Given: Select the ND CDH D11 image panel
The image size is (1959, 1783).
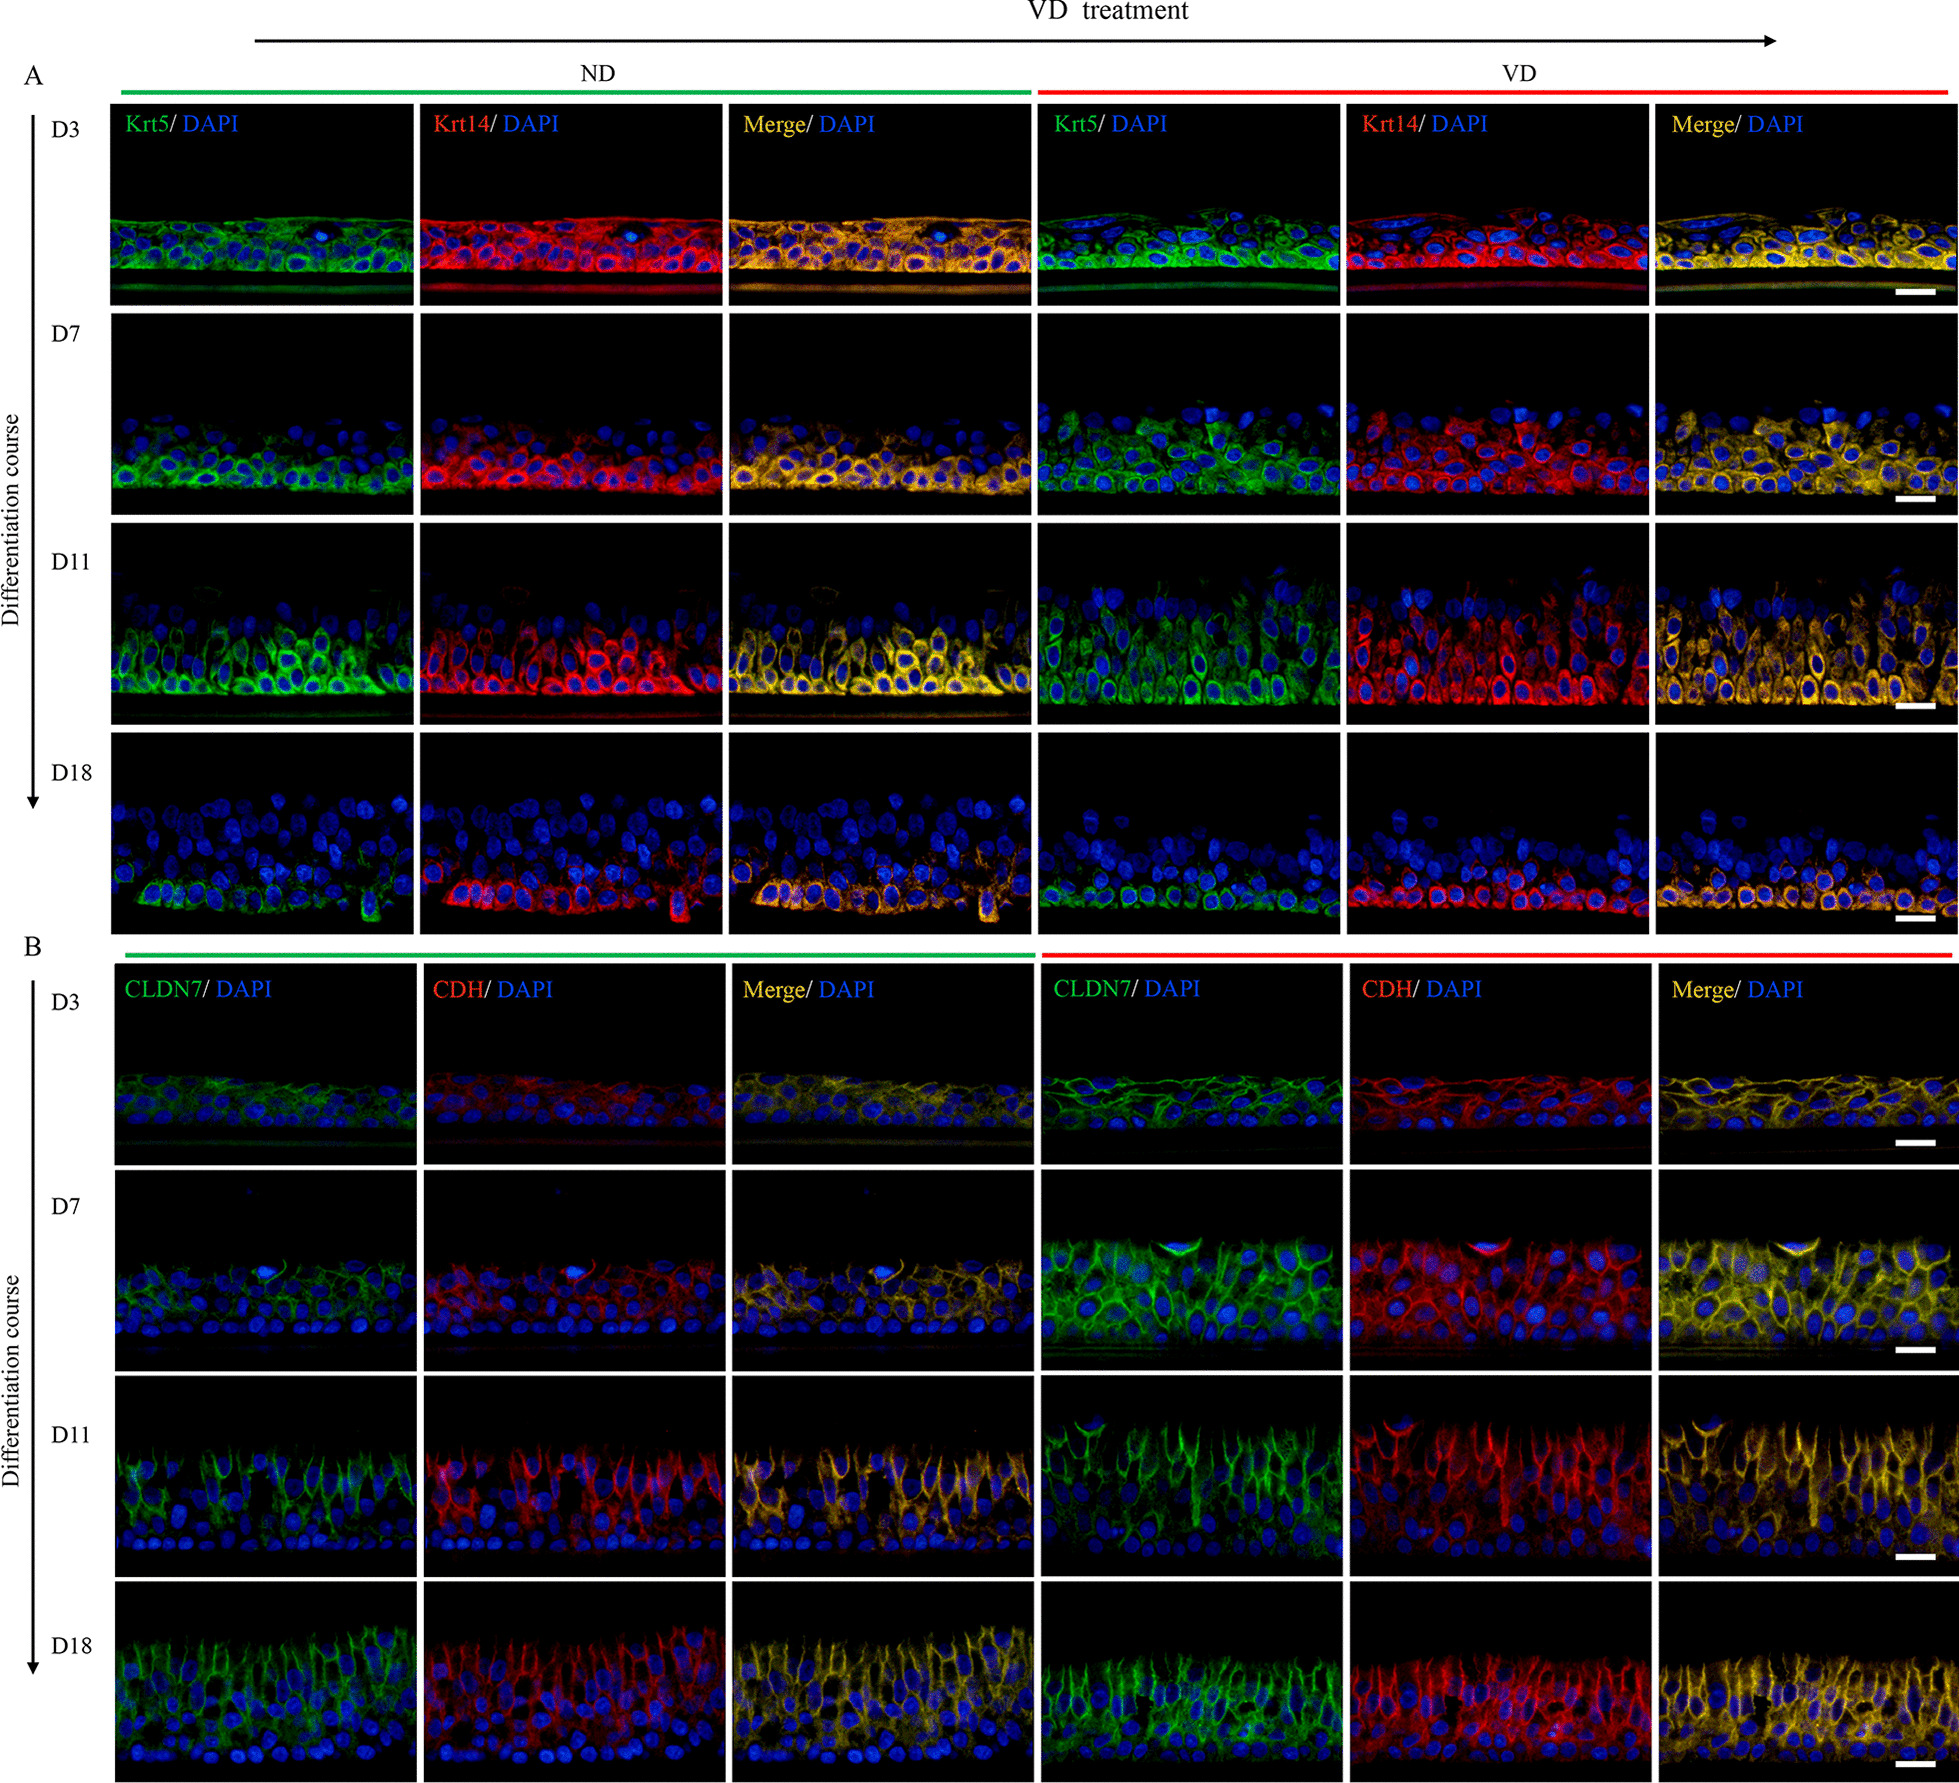Looking at the screenshot, I should pyautogui.click(x=574, y=1476).
